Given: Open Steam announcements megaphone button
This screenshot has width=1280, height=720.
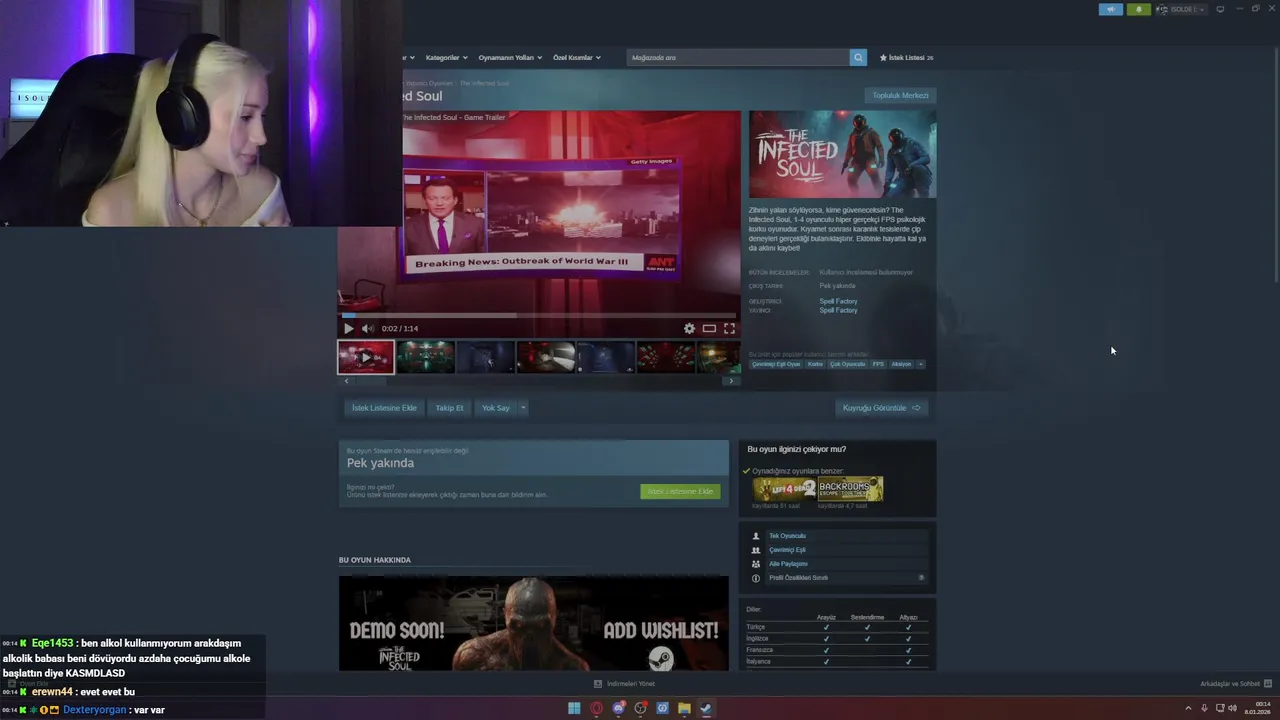Looking at the screenshot, I should 1111,9.
